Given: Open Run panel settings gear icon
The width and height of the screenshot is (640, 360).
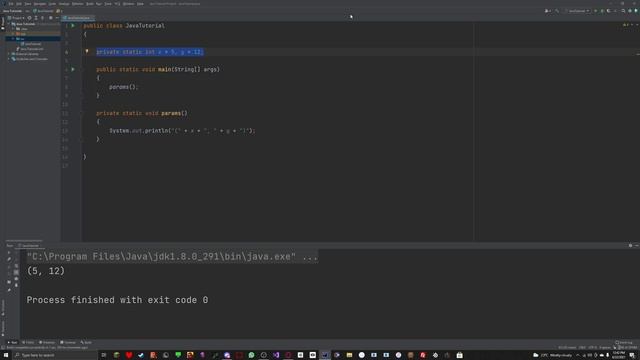Looking at the screenshot, I should click(630, 246).
